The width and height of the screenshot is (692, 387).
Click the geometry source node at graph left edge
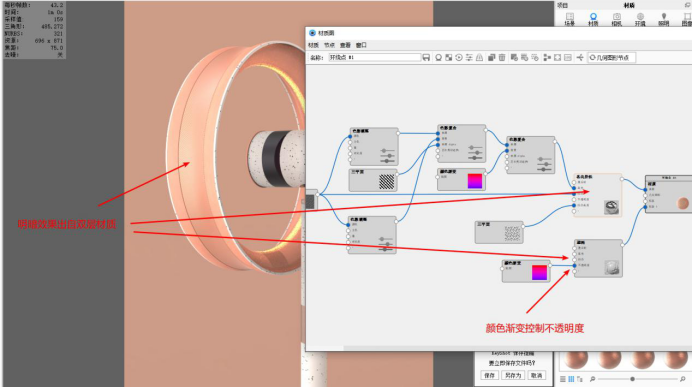311,201
